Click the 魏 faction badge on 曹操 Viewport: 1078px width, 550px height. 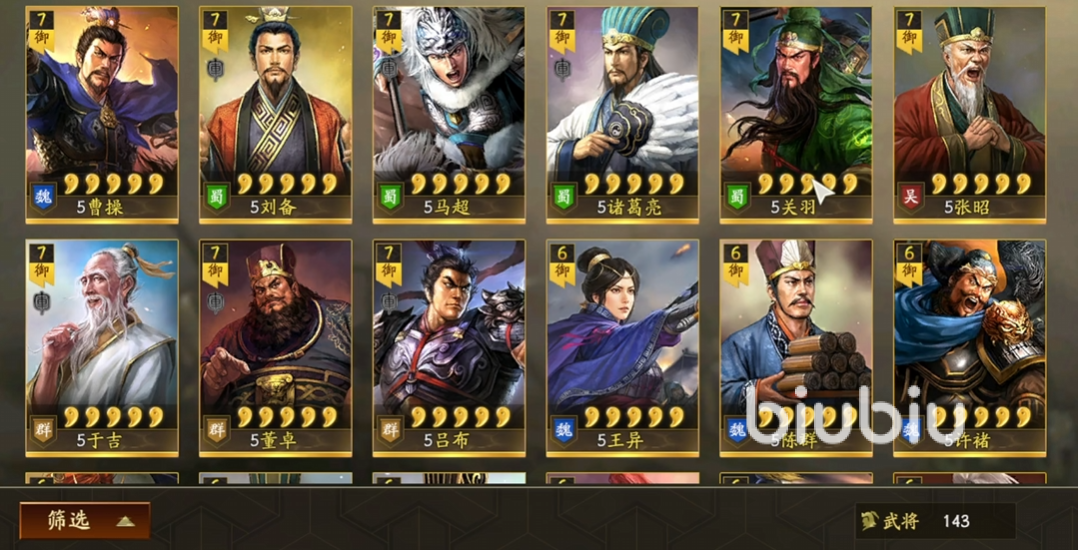point(43,197)
